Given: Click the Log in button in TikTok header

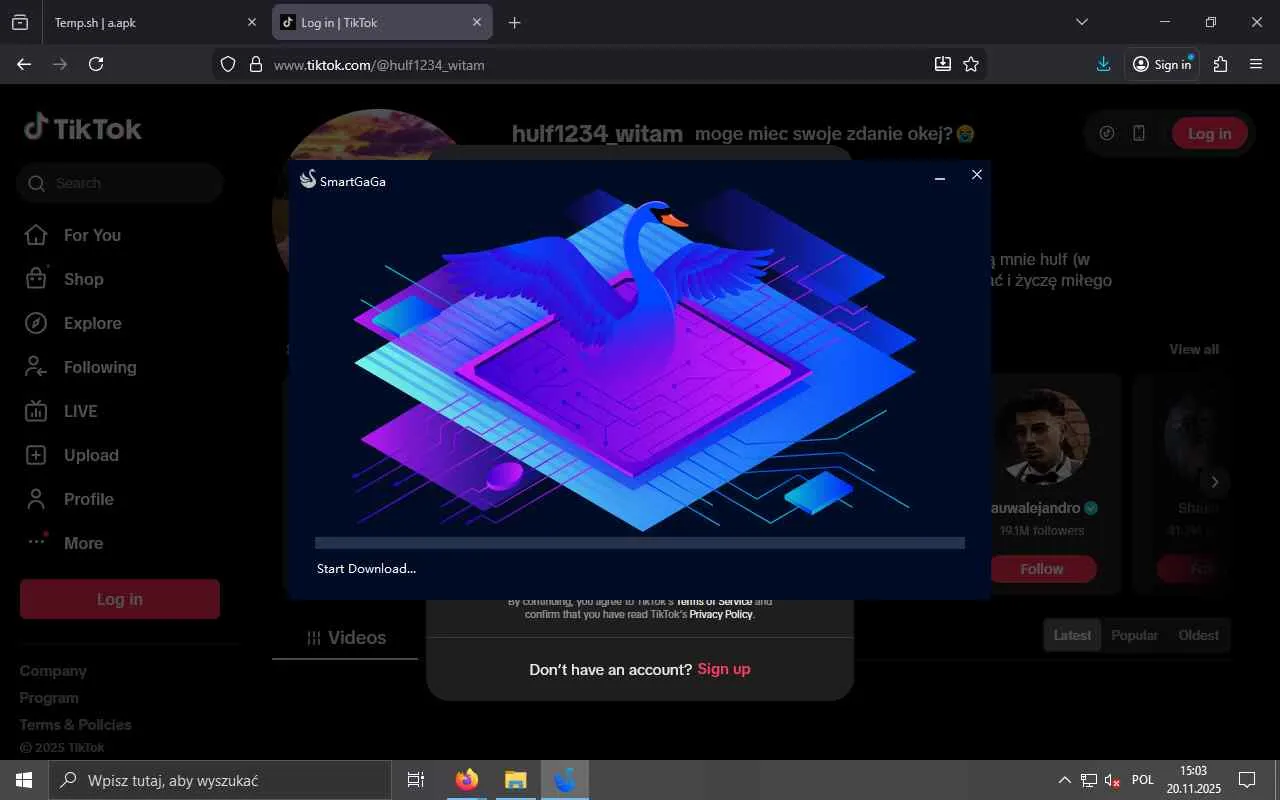Looking at the screenshot, I should pyautogui.click(x=1209, y=133).
